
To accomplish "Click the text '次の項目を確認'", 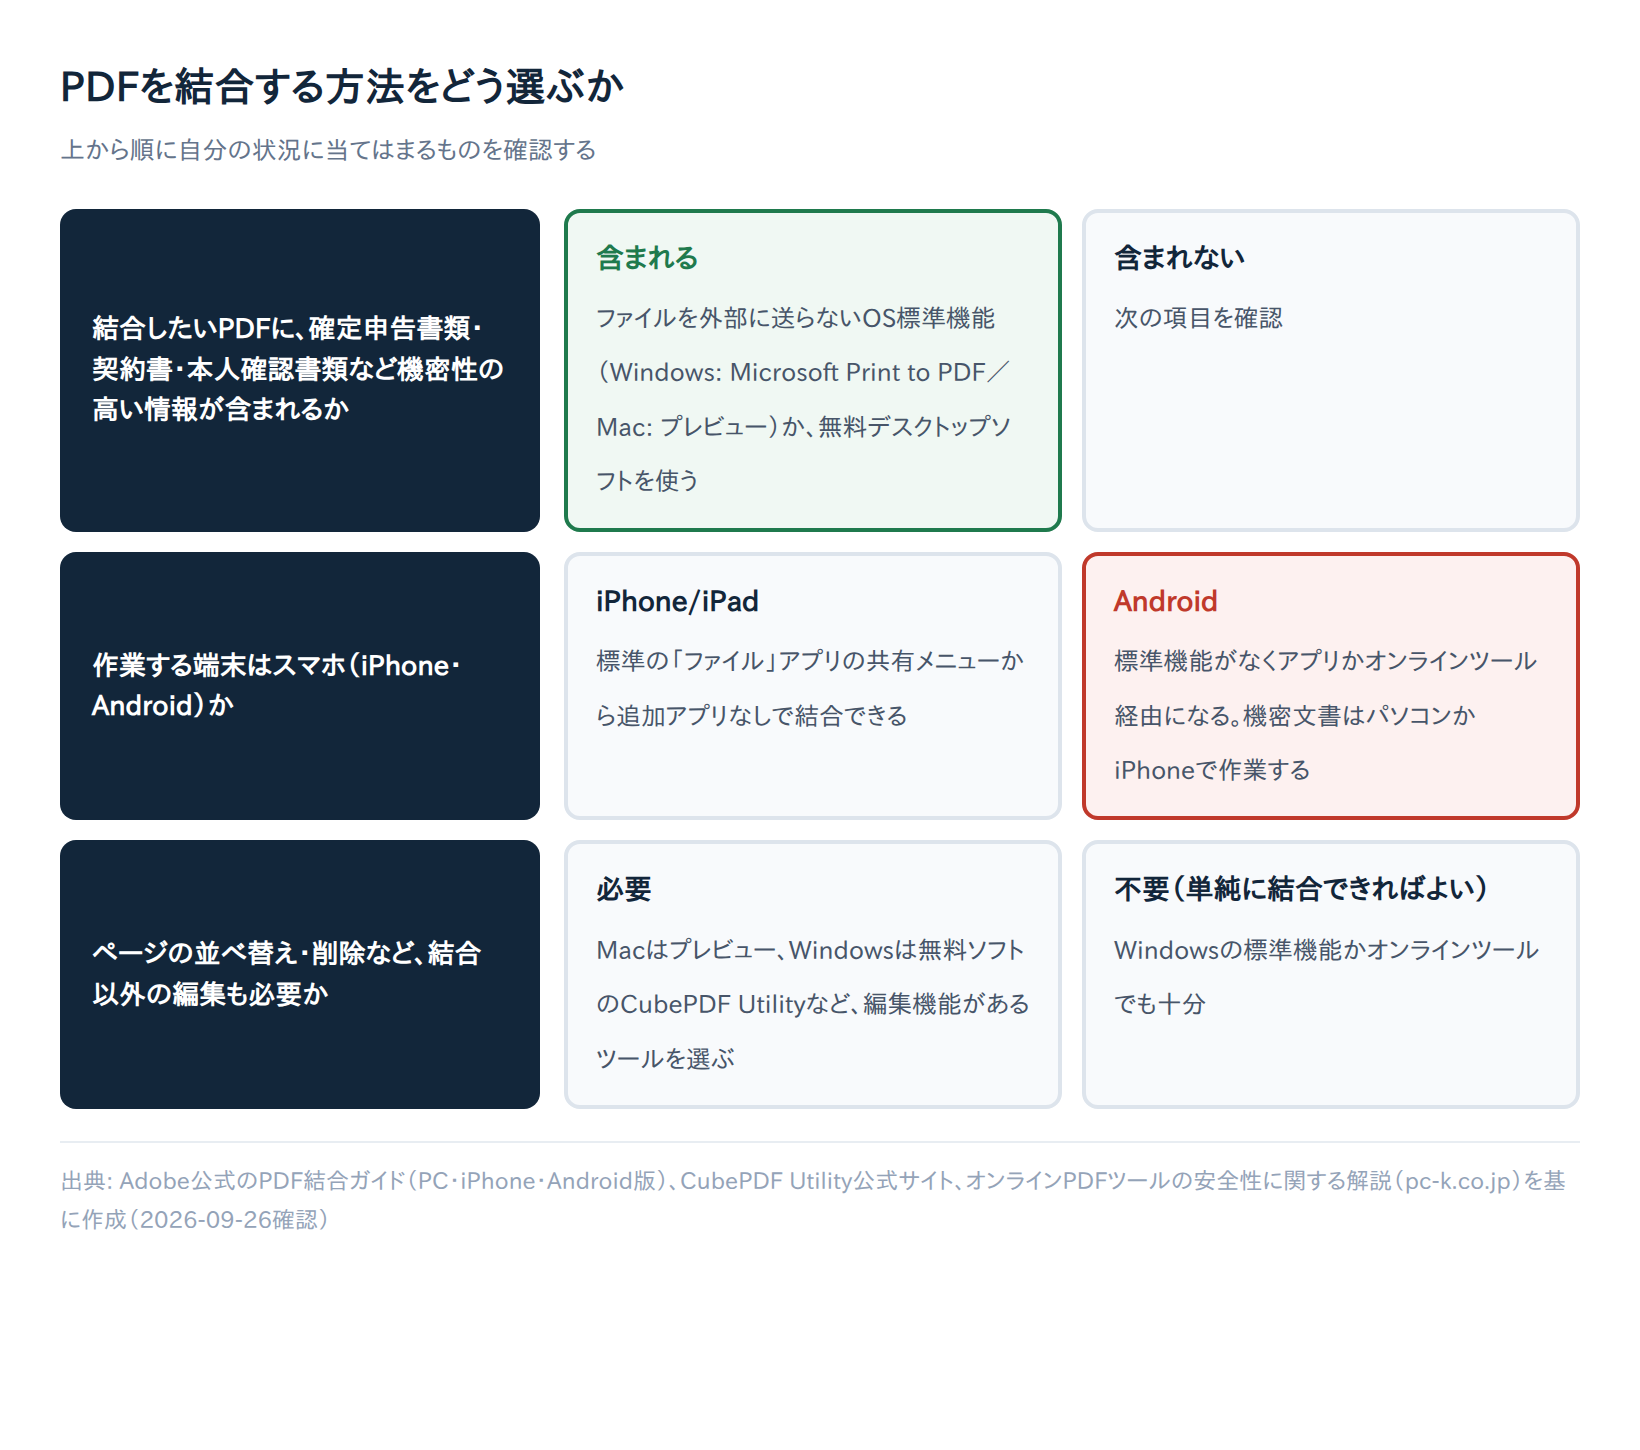I will coord(1198,318).
